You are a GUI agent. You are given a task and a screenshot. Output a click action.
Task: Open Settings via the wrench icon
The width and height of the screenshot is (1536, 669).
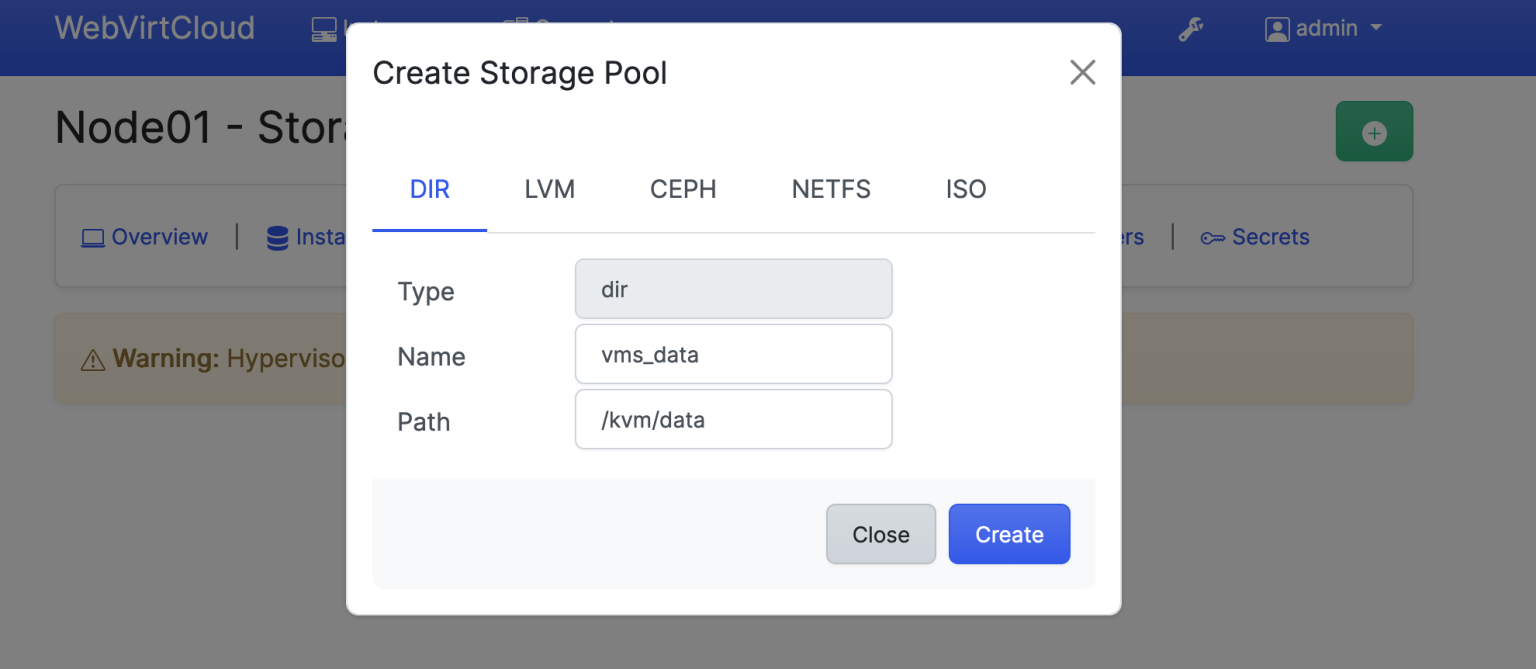click(1189, 29)
